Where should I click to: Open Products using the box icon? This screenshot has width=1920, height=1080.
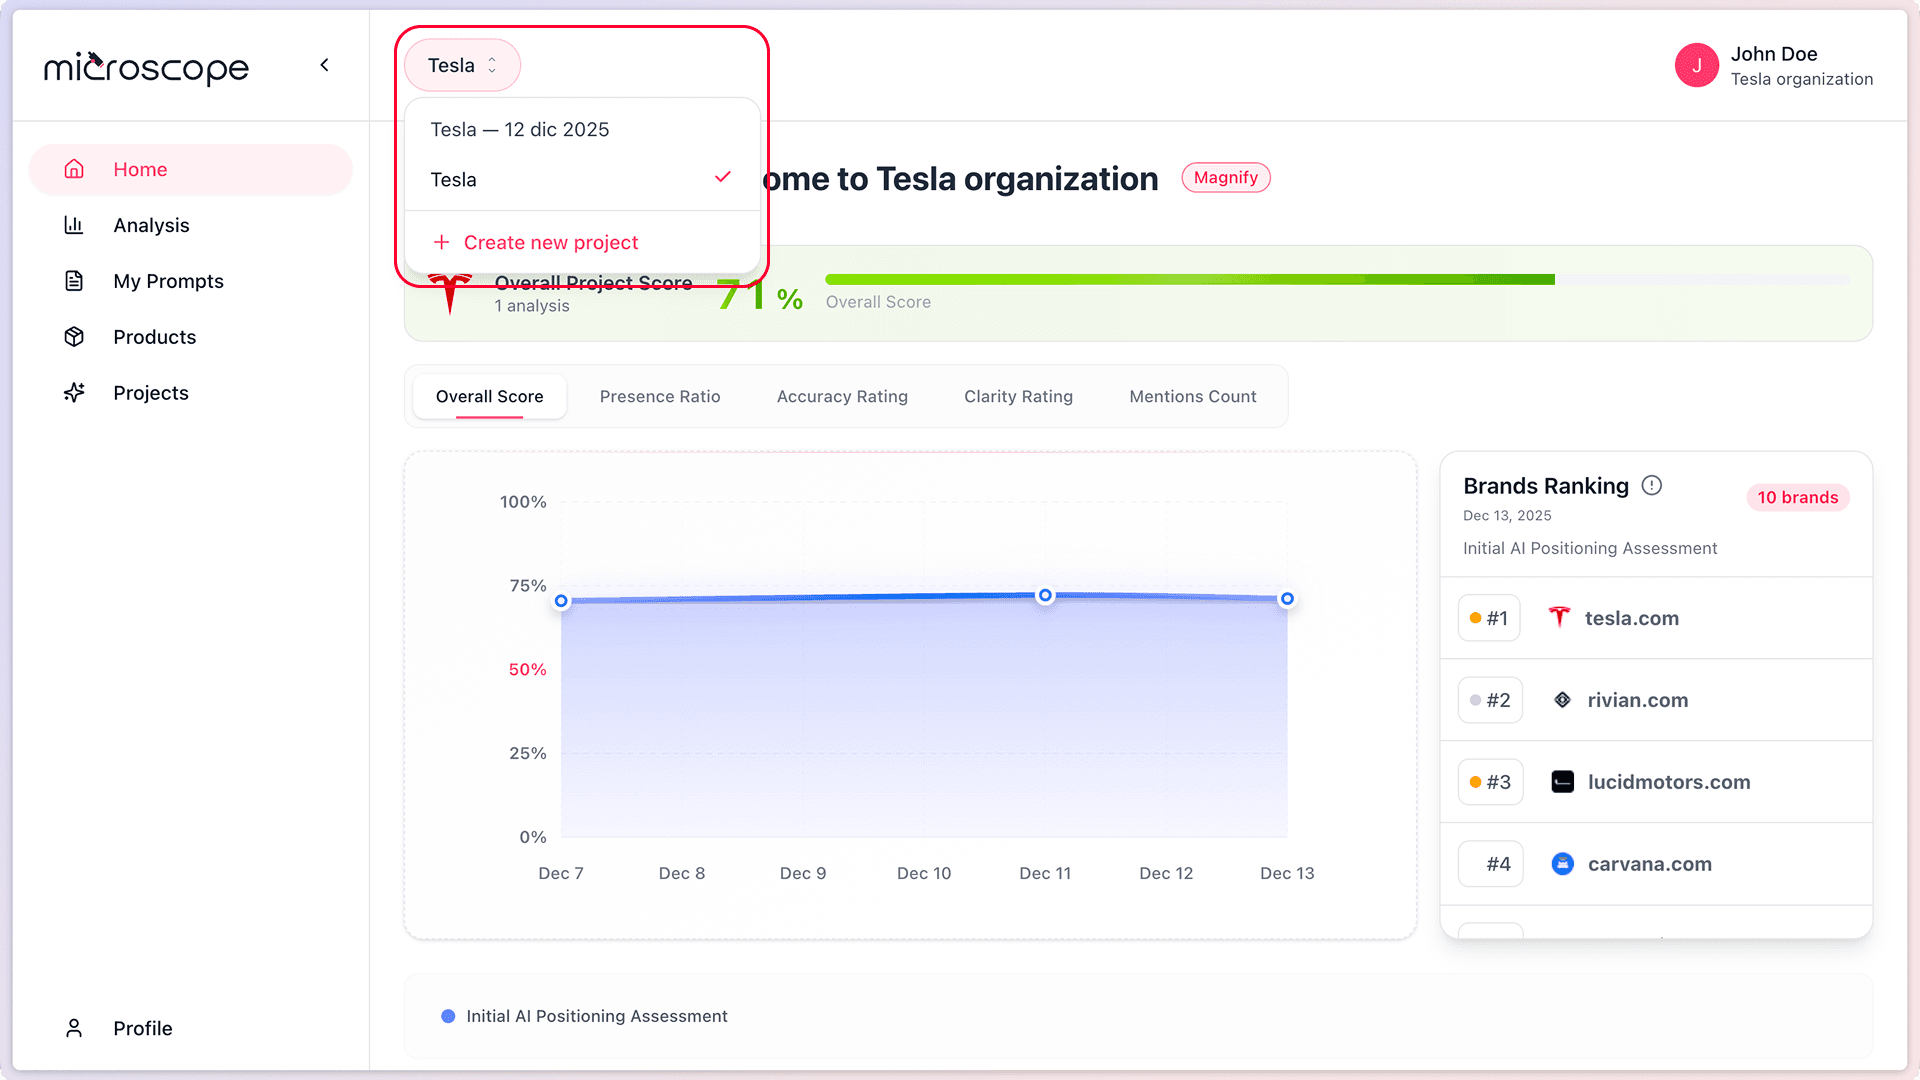(x=74, y=337)
